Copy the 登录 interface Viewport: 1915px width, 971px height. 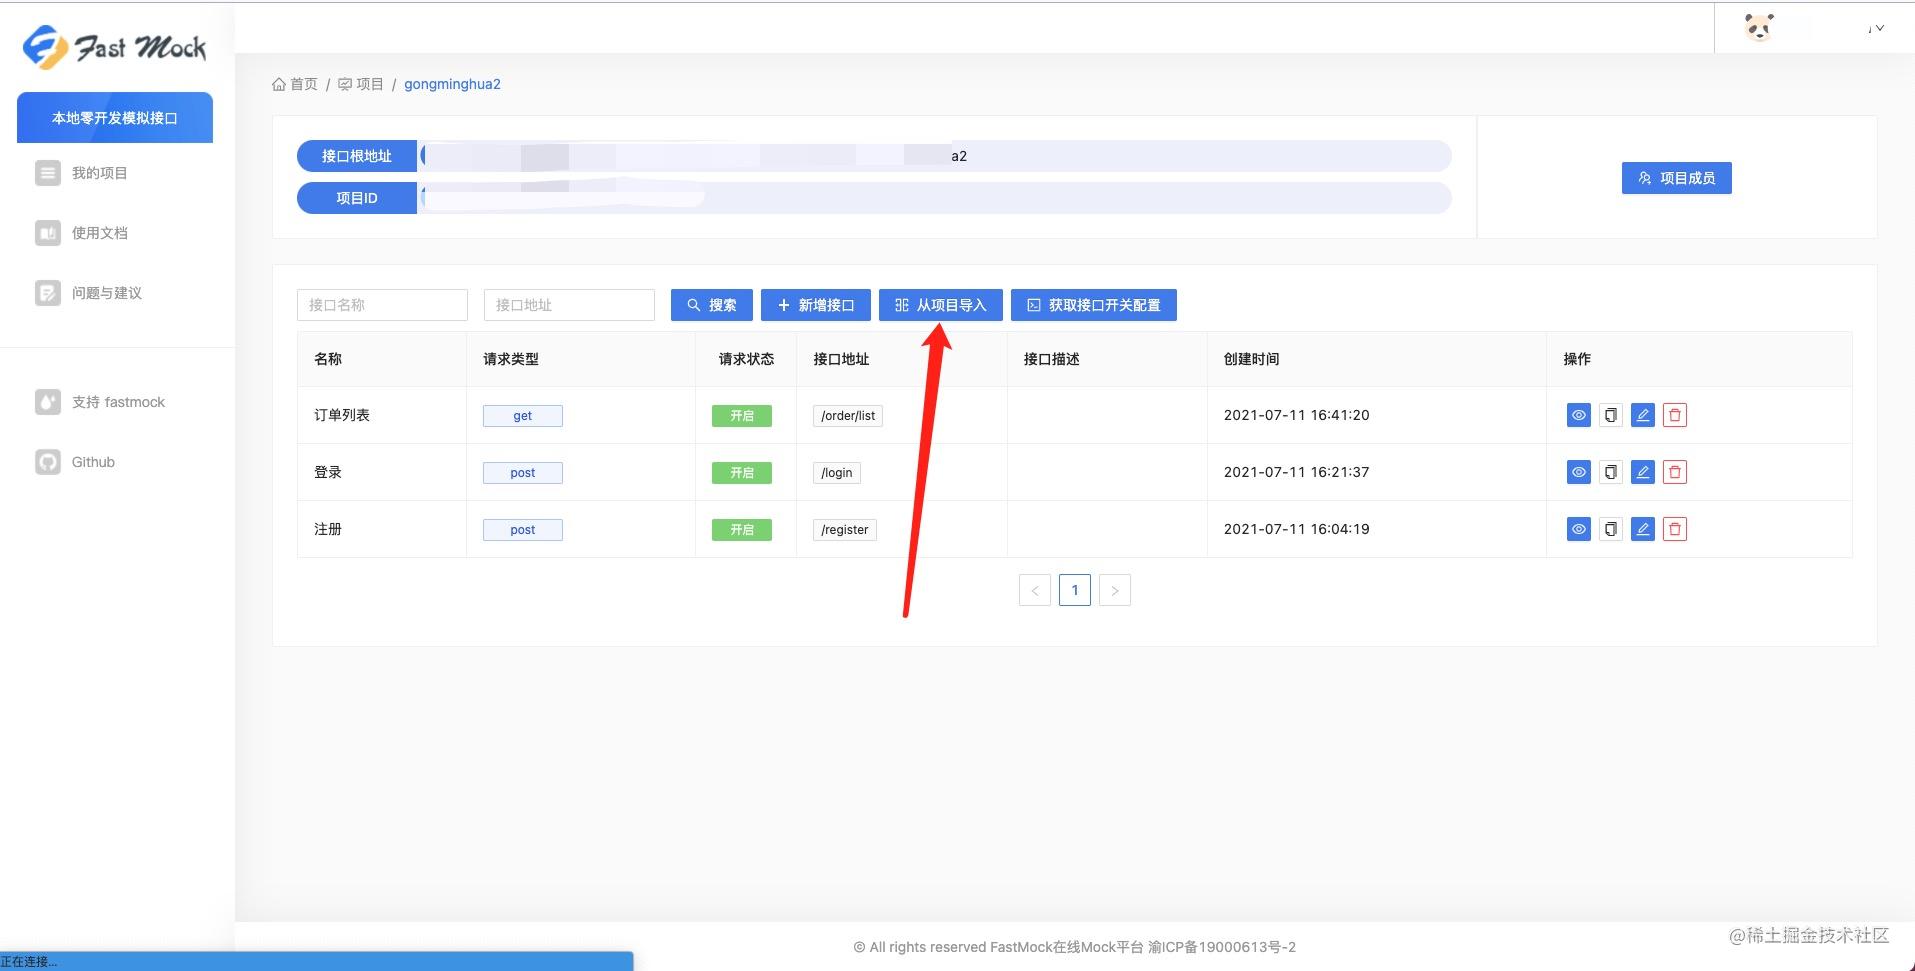[x=1611, y=472]
